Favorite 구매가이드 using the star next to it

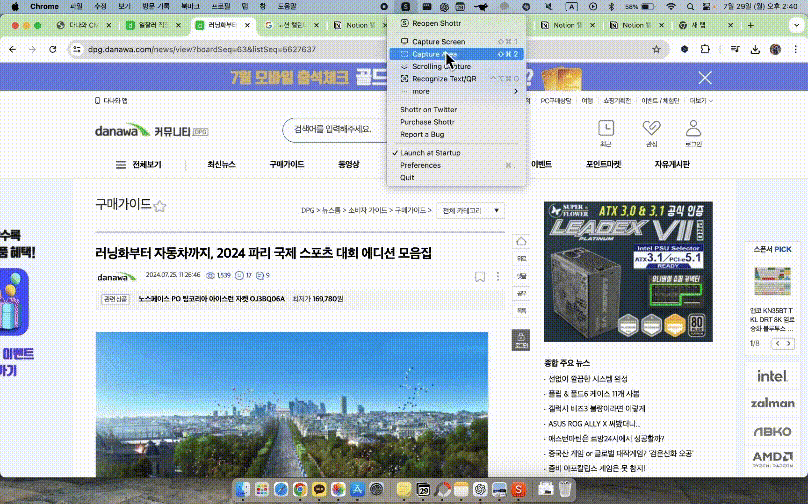(159, 206)
